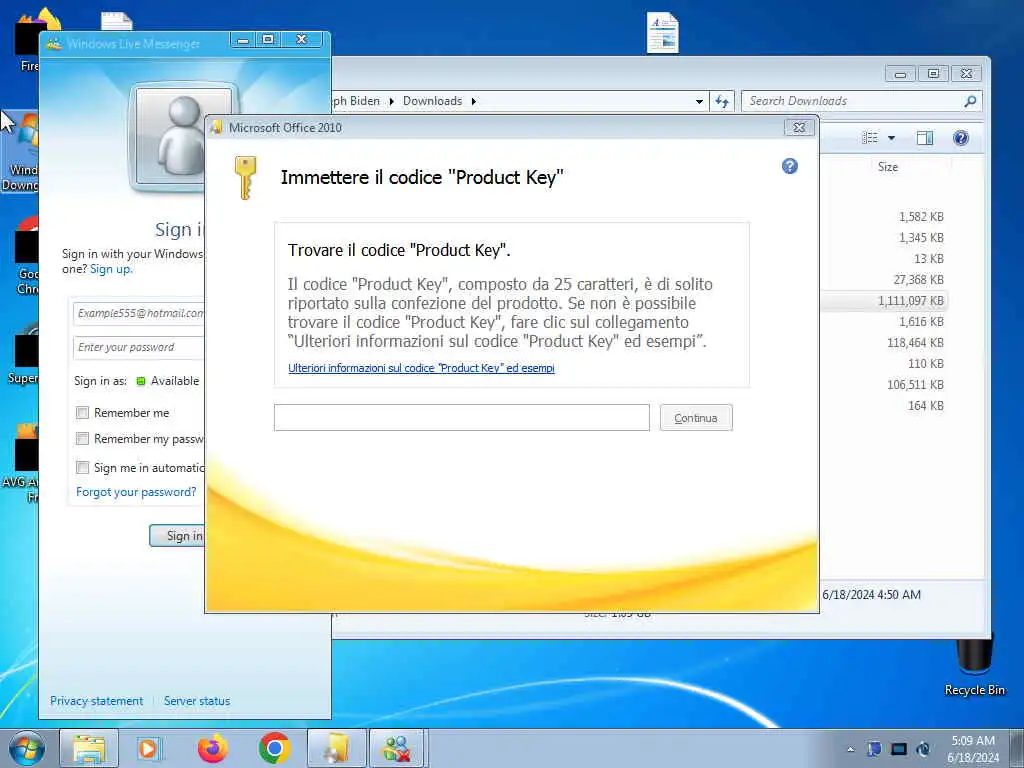1024x768 pixels.
Task: Select Downloads in Explorer breadcrumb
Action: [x=432, y=101]
